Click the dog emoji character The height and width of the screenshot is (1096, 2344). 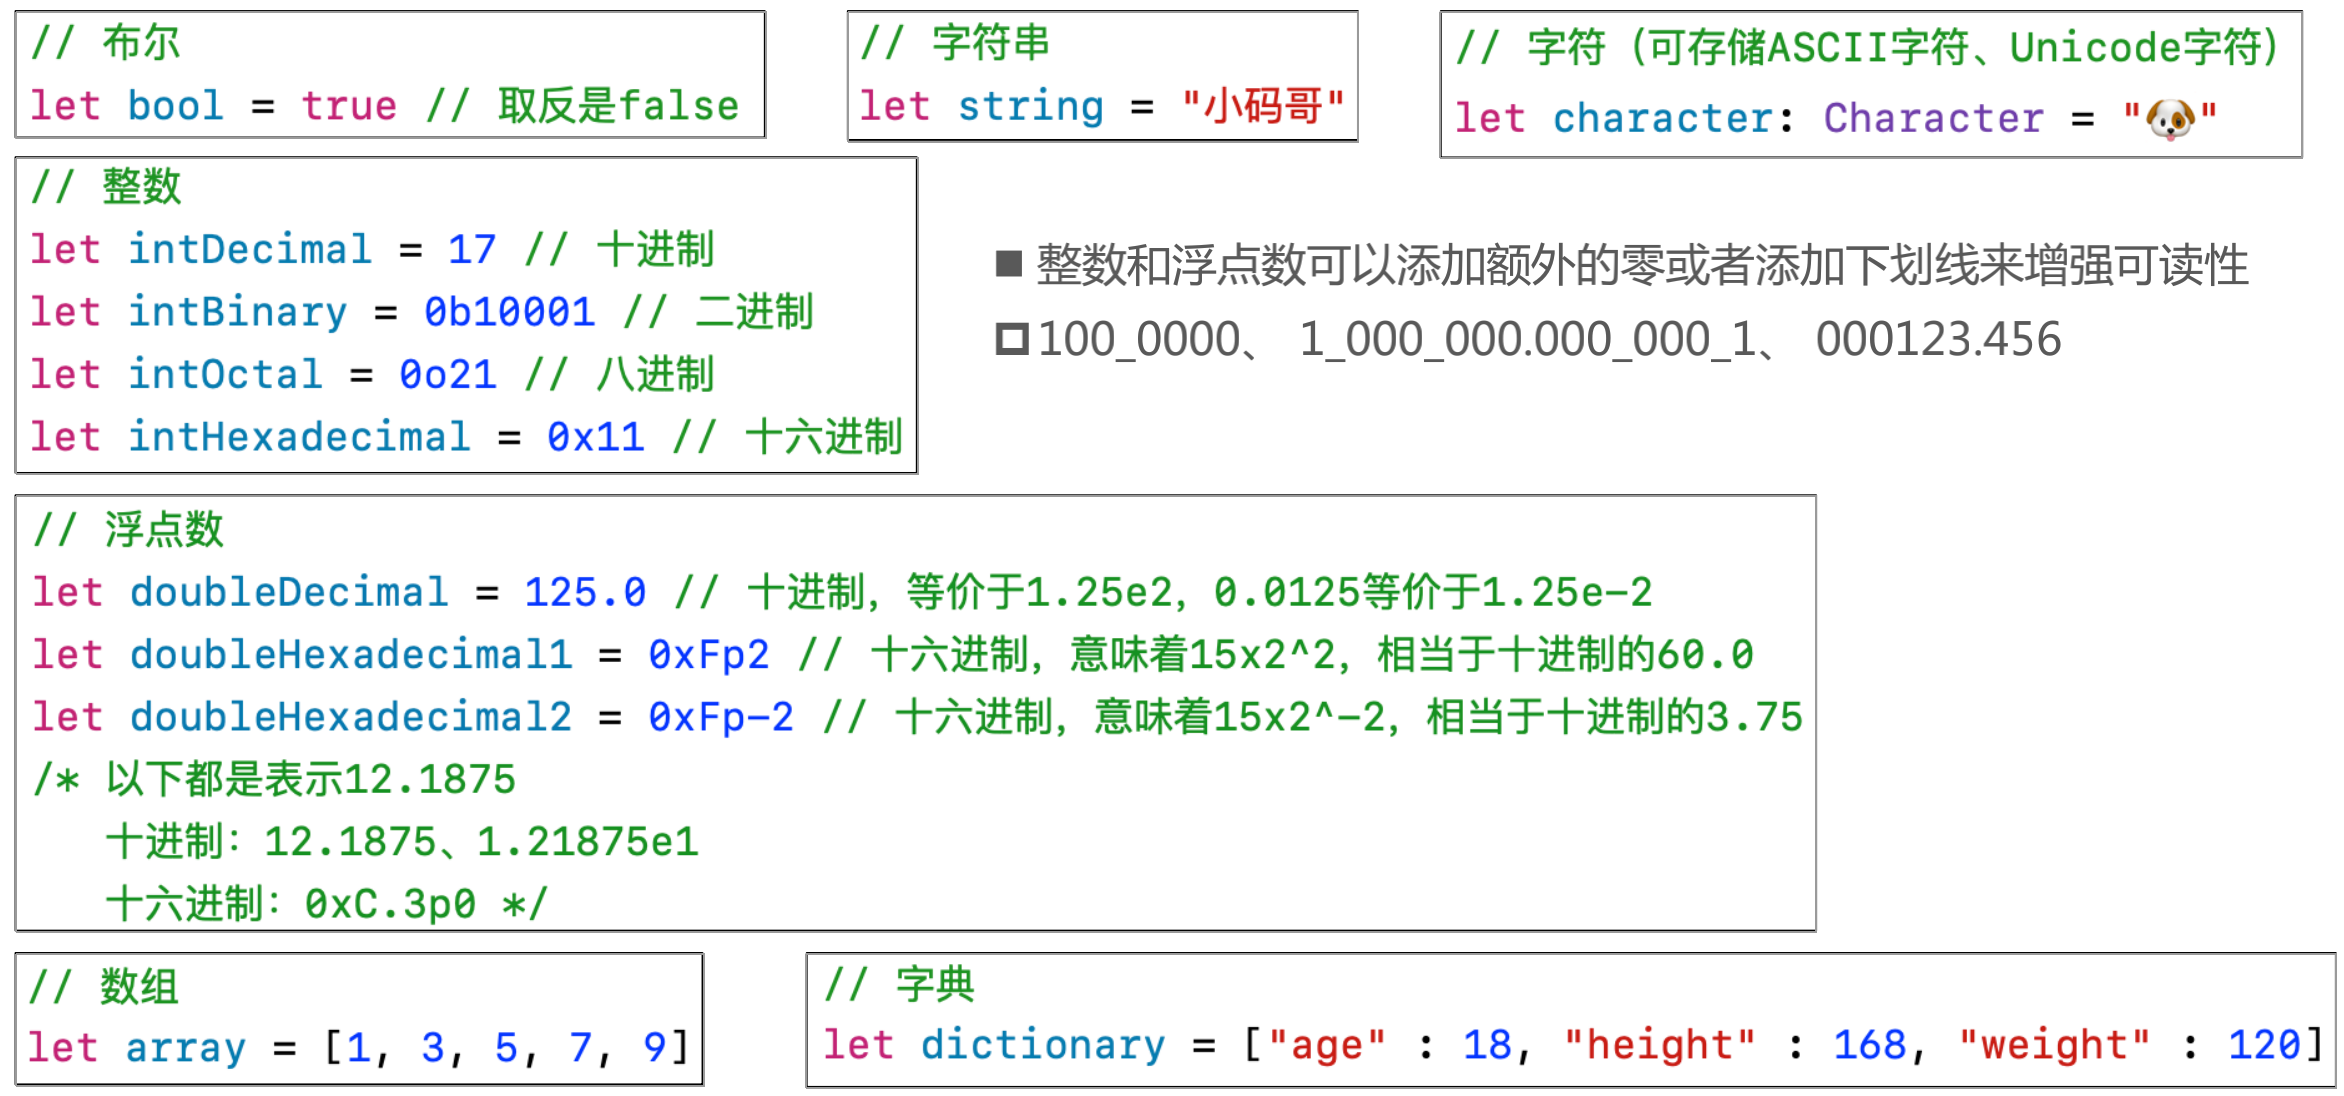point(2170,120)
